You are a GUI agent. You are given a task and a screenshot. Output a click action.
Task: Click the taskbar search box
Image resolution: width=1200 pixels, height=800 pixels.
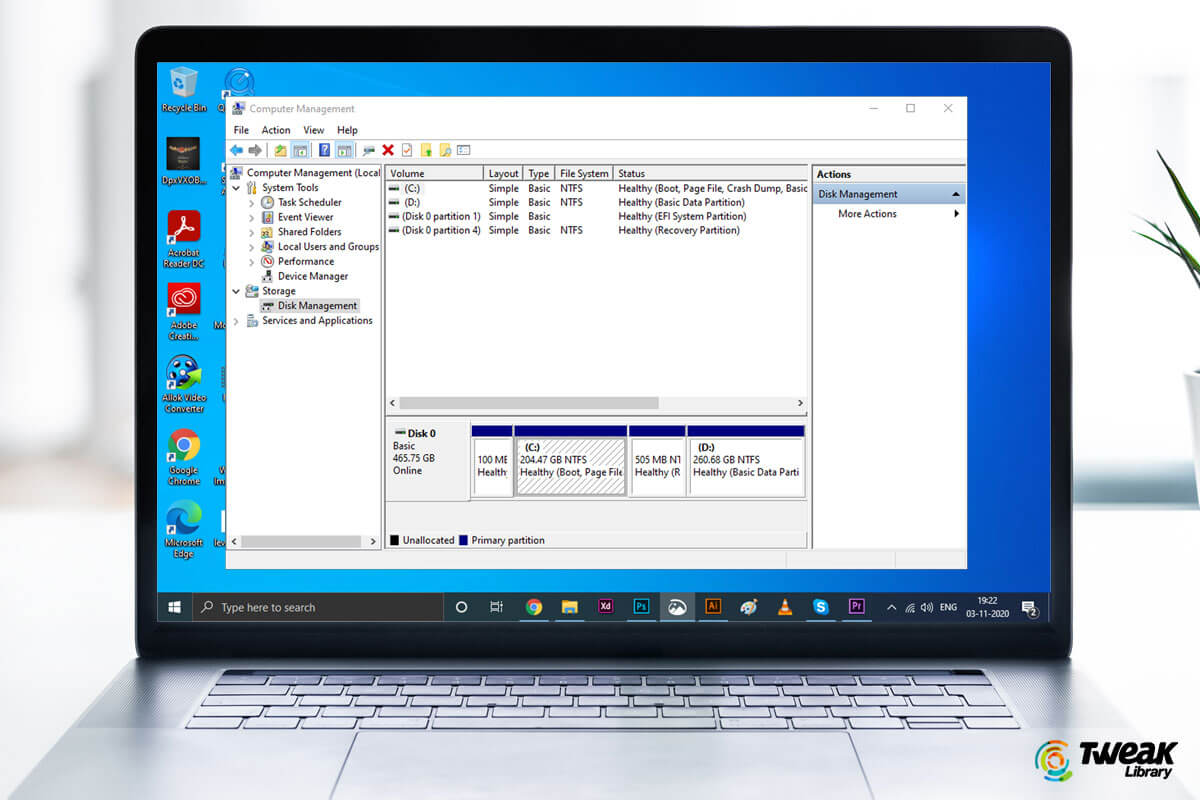[x=300, y=607]
